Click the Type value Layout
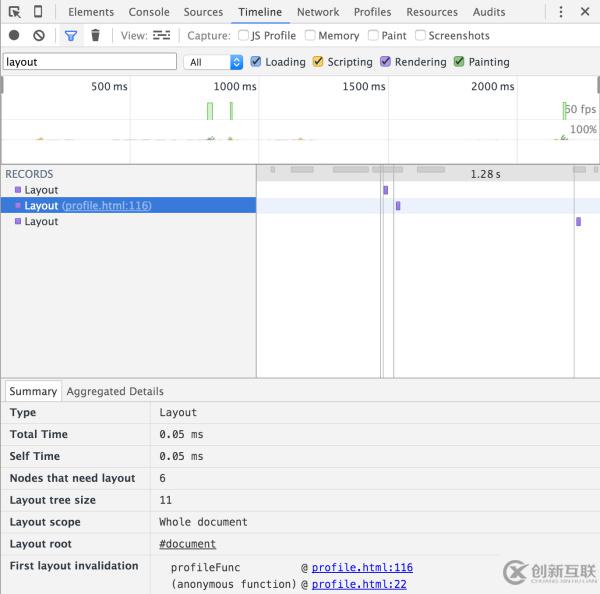The image size is (600, 594). 178,413
